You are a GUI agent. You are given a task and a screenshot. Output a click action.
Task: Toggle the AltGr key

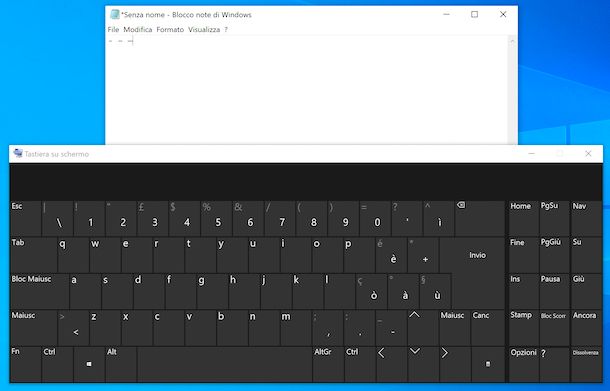[328, 364]
